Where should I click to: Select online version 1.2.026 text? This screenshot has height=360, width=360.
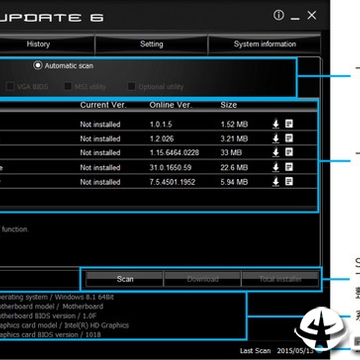(x=162, y=139)
